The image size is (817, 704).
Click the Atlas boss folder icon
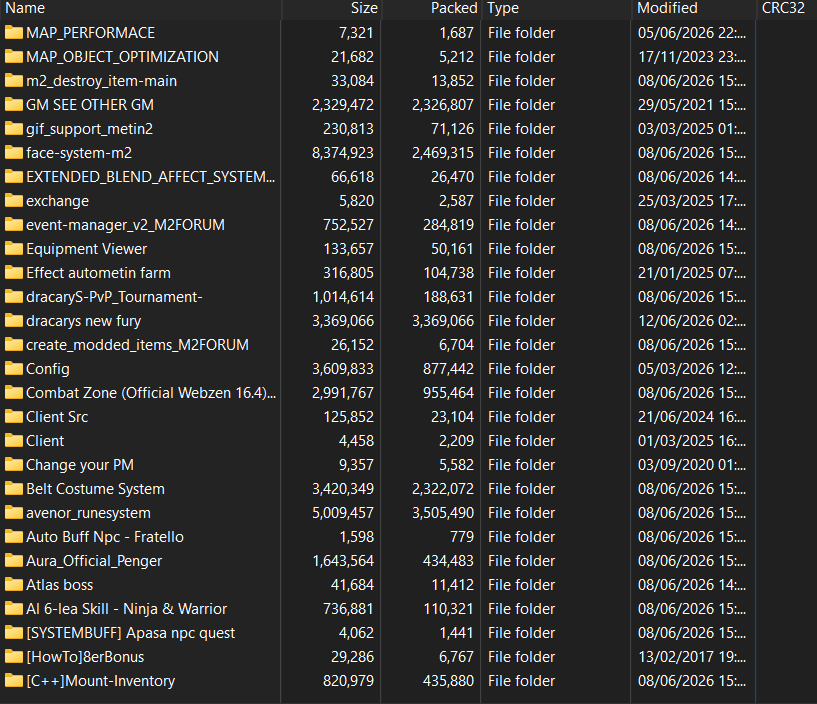14,584
